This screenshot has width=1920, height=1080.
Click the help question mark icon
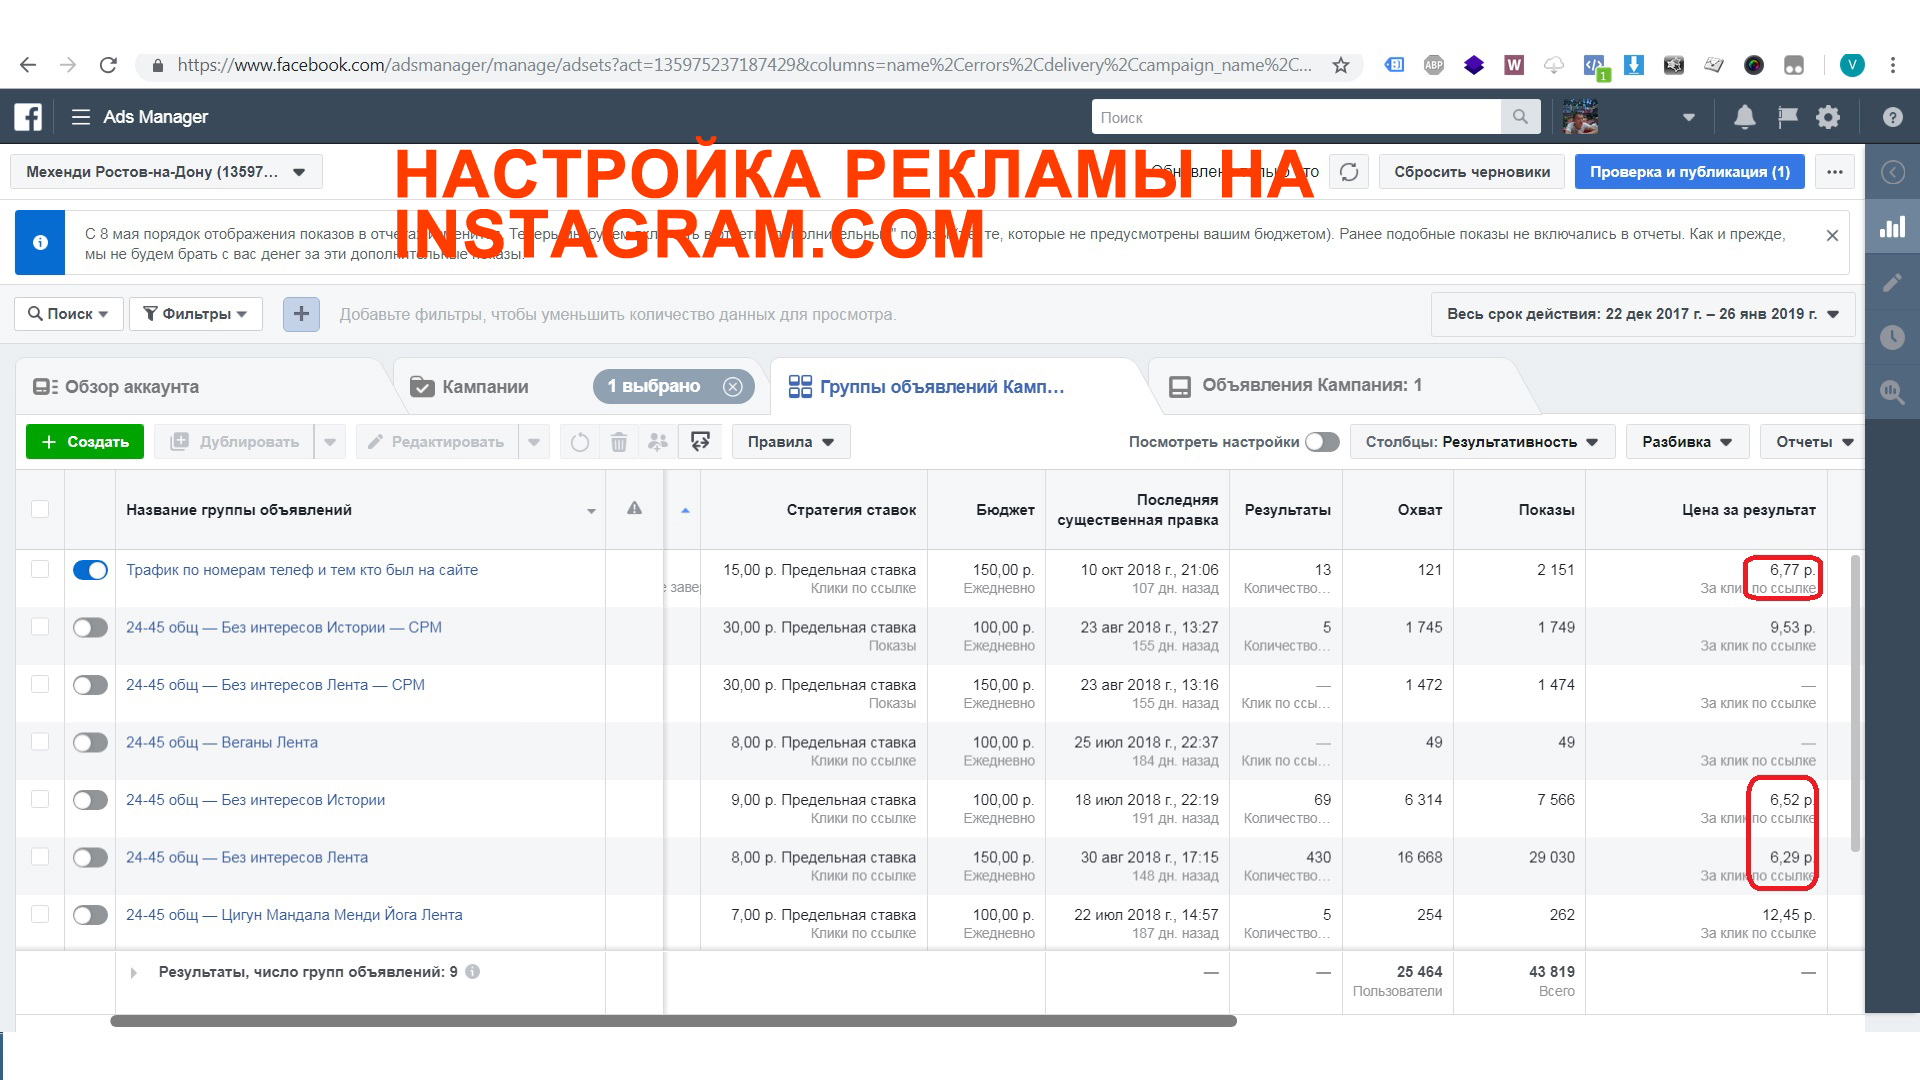coord(1892,117)
